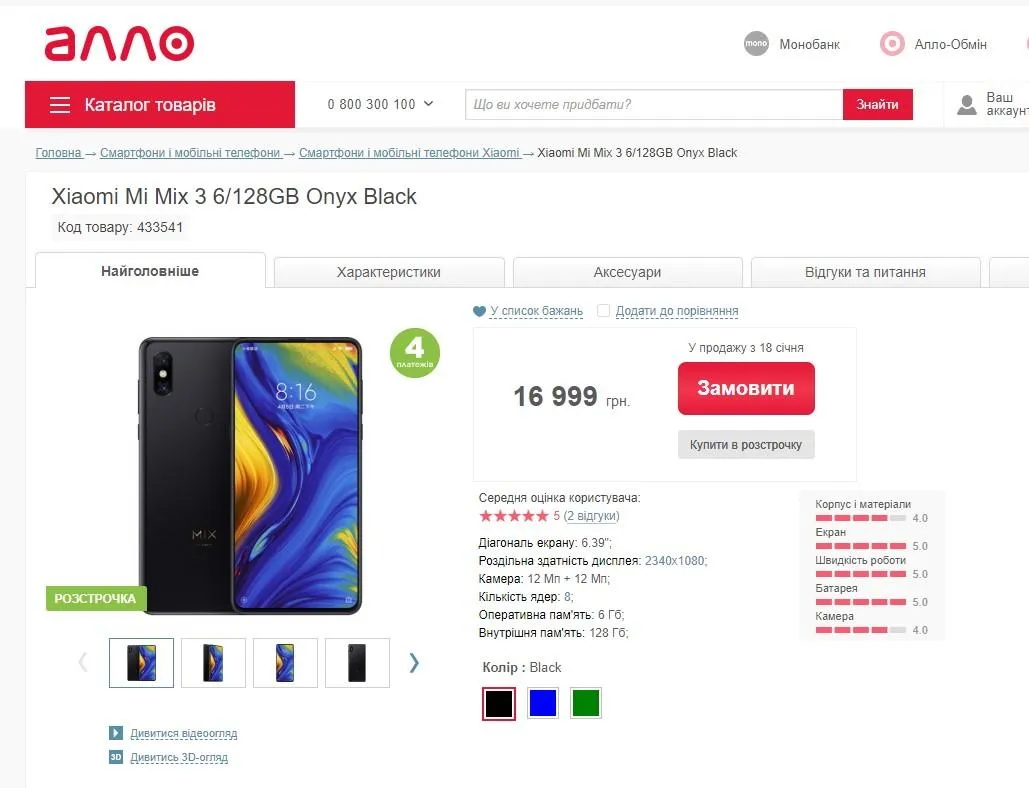Image resolution: width=1029 pixels, height=788 pixels.
Task: Select the blue color swatch
Action: point(542,703)
